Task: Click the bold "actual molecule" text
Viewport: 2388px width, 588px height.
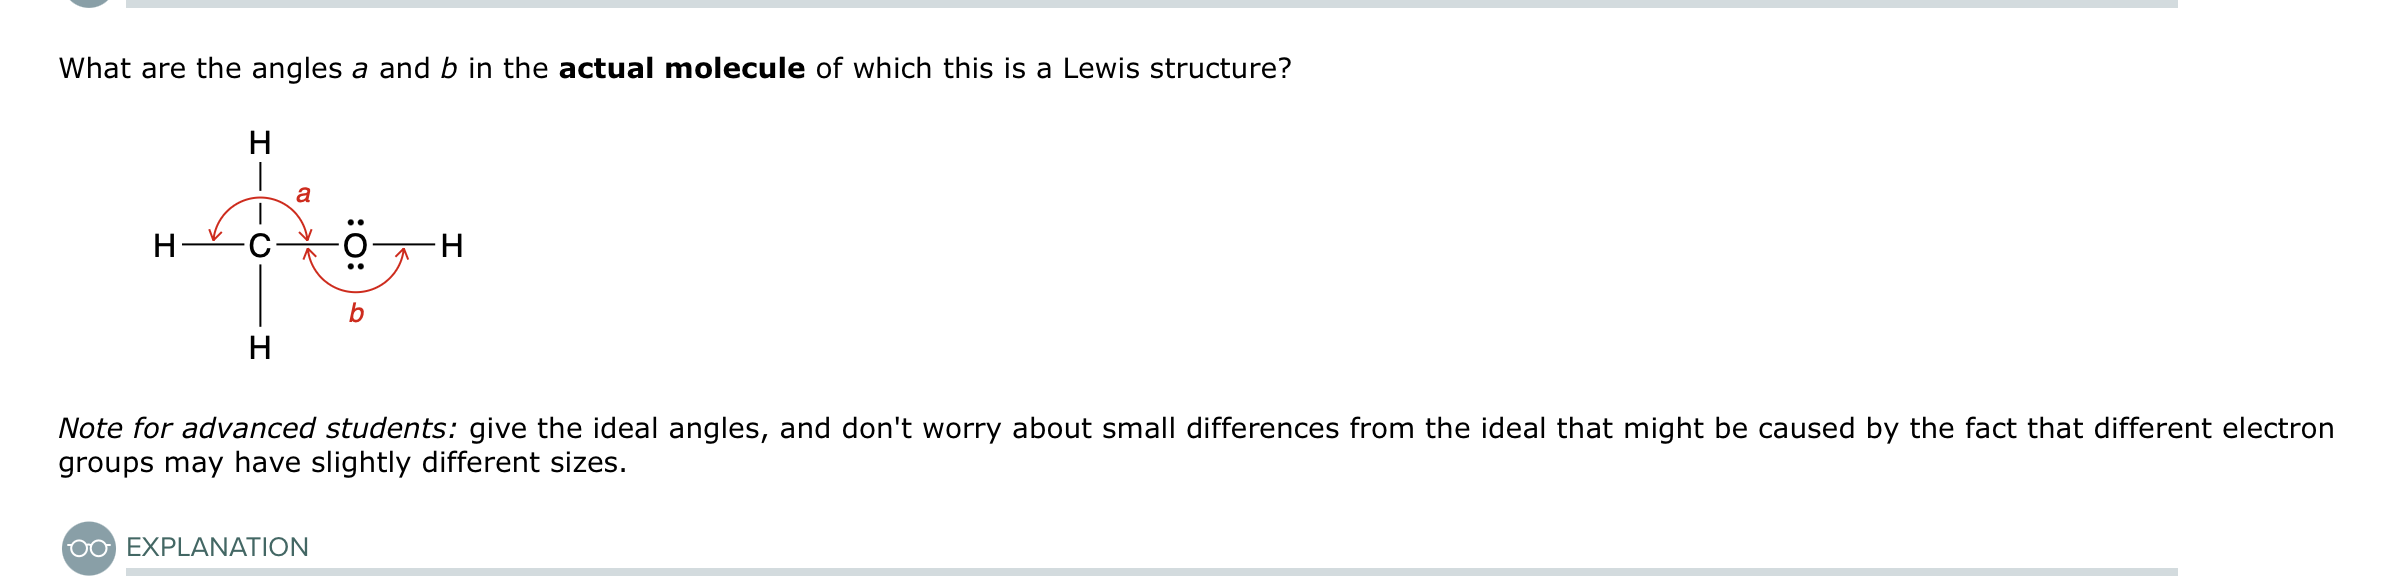Action: tap(681, 68)
